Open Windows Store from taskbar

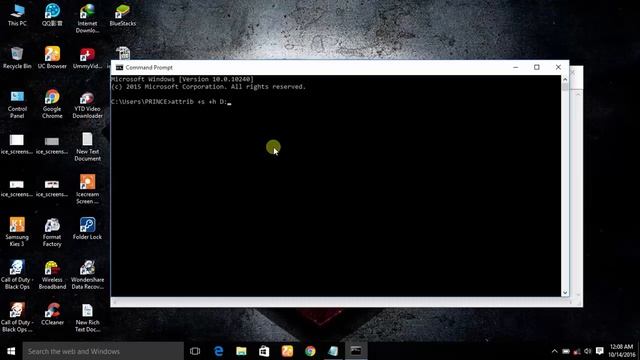coord(264,351)
